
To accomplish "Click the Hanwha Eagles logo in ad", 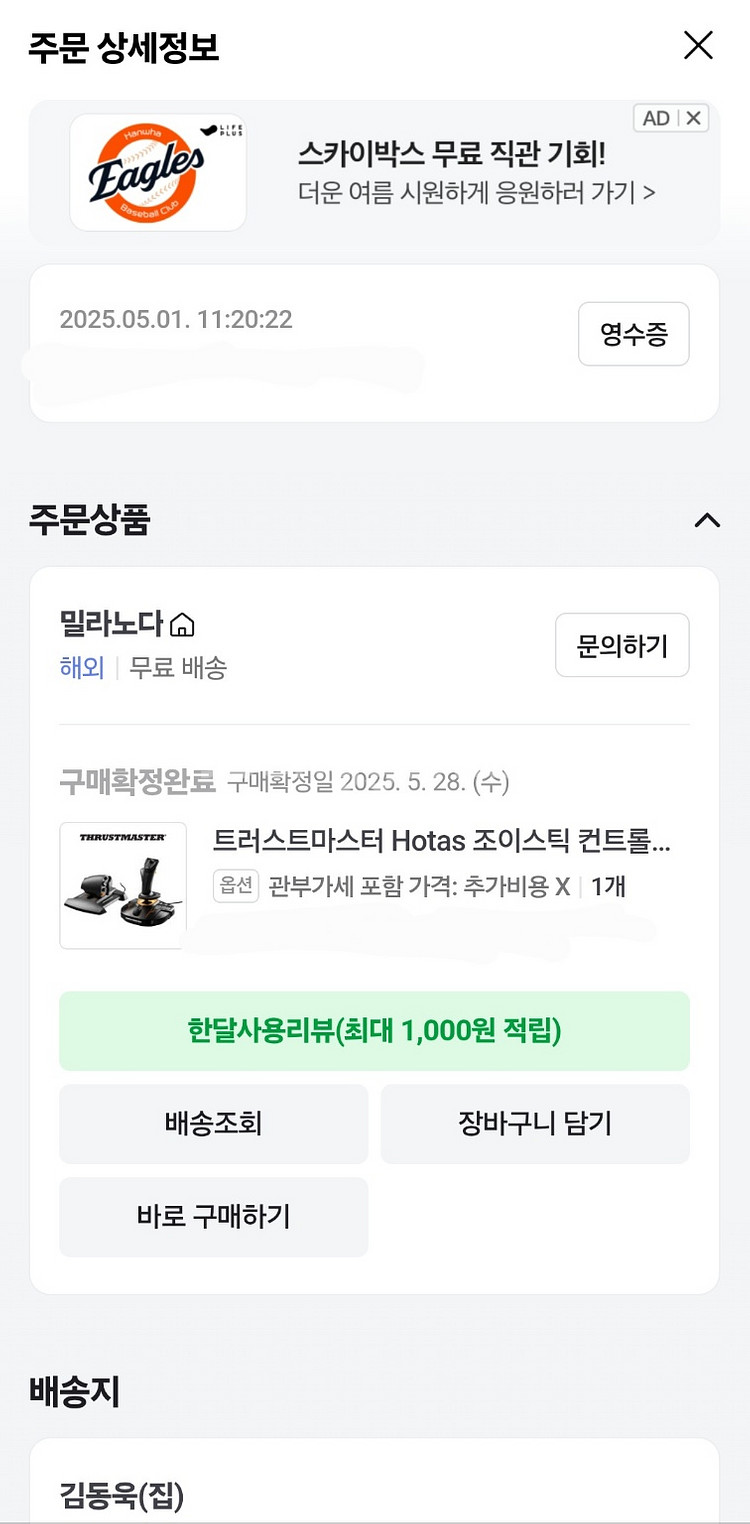I will click(x=158, y=172).
